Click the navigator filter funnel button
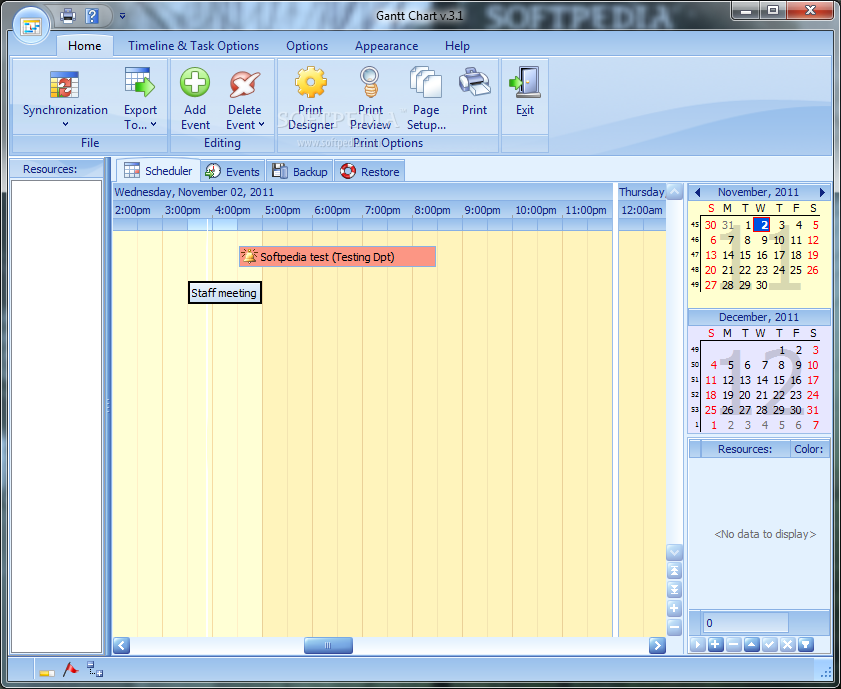Screen dimensions: 841x689 [x=806, y=644]
